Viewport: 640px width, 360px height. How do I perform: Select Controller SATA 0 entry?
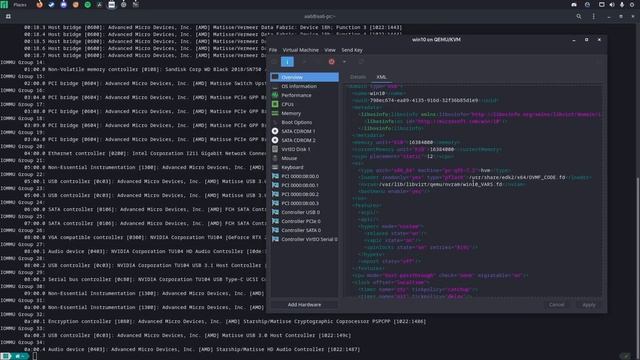[304, 230]
